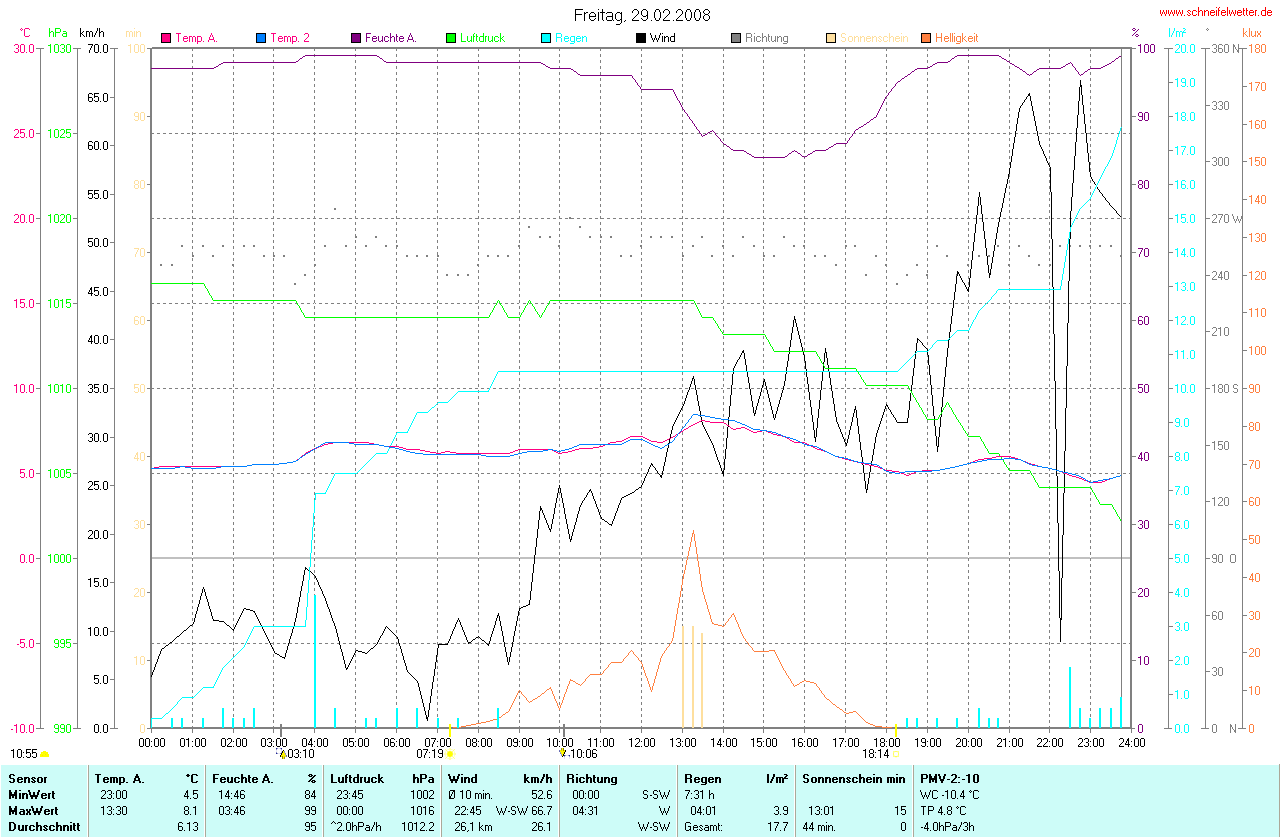Image resolution: width=1280 pixels, height=837 pixels.
Task: Select the minimum temperature value 4.5
Action: [191, 794]
